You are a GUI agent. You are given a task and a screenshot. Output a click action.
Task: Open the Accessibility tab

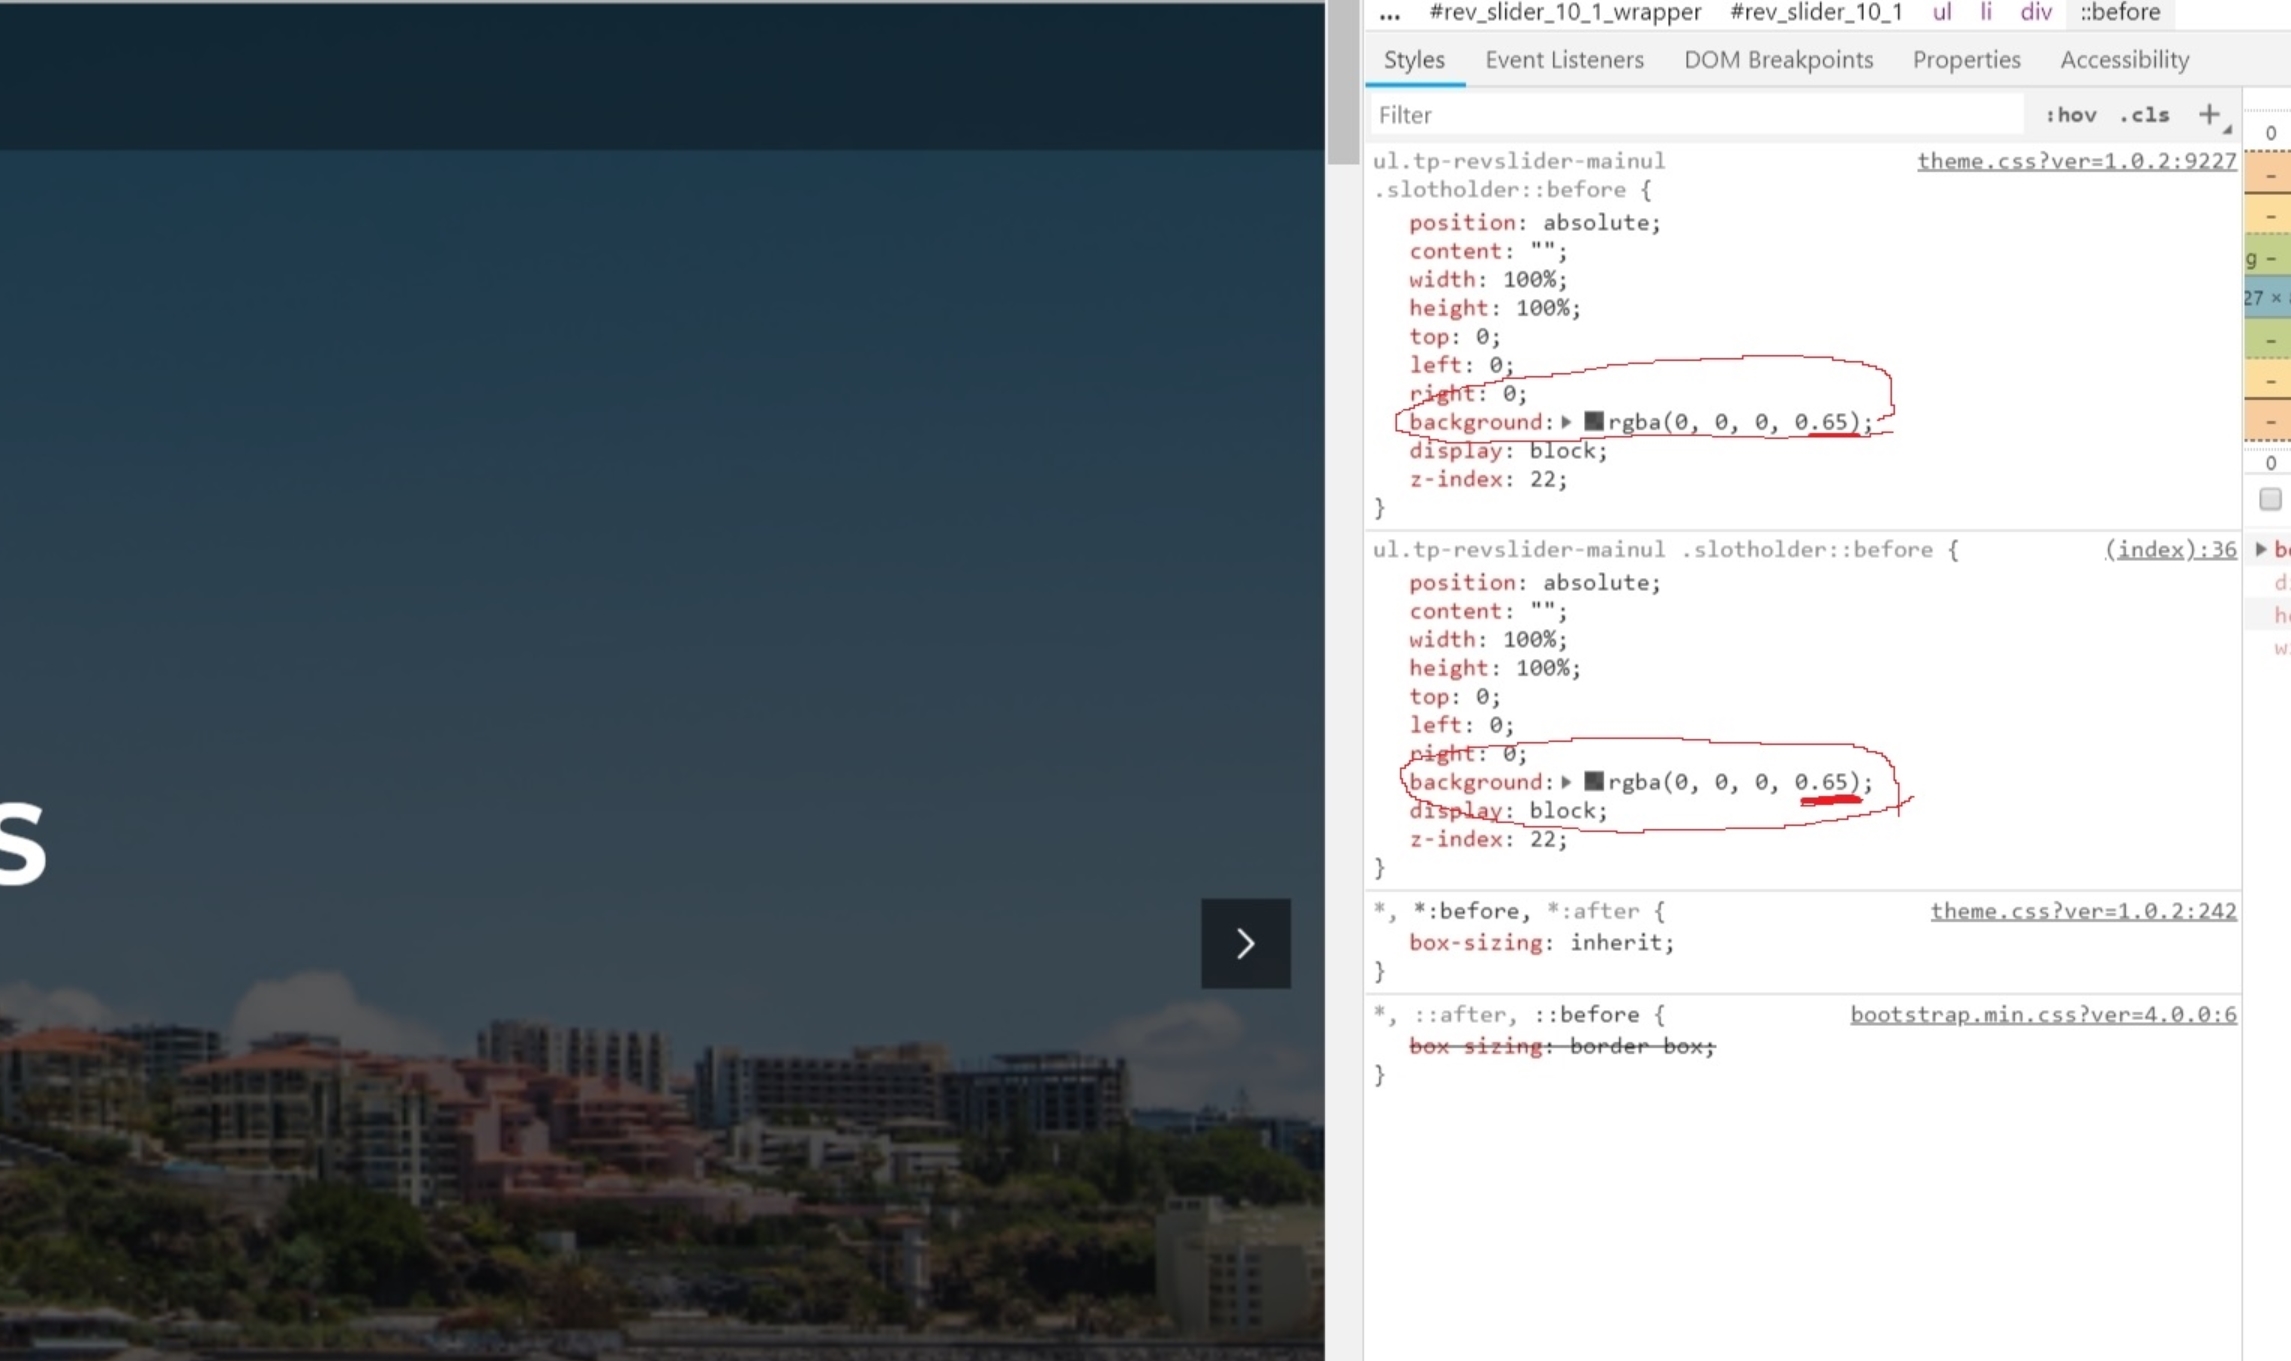[x=2124, y=60]
